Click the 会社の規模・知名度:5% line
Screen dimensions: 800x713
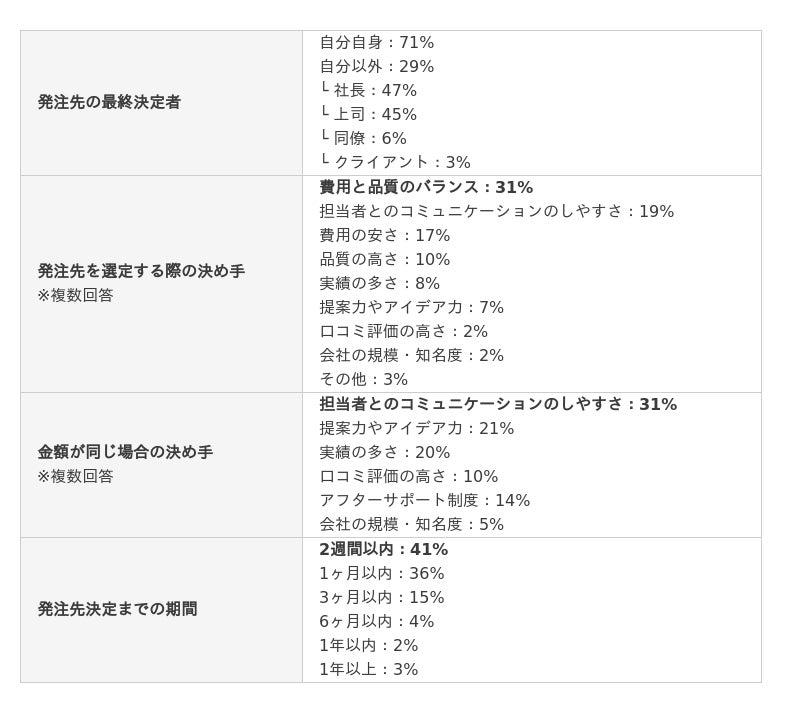(412, 524)
